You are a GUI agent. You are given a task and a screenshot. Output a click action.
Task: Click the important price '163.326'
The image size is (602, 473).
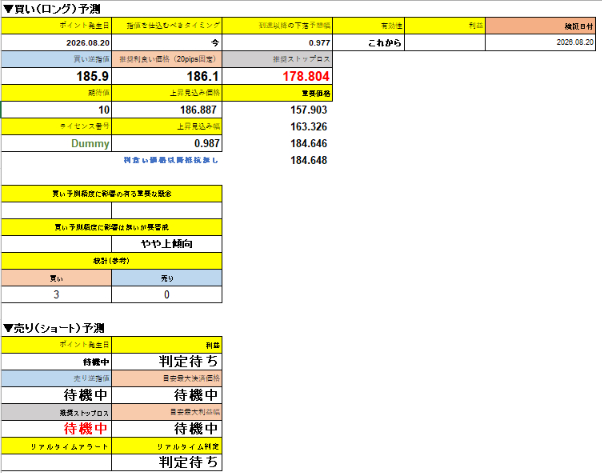(309, 127)
